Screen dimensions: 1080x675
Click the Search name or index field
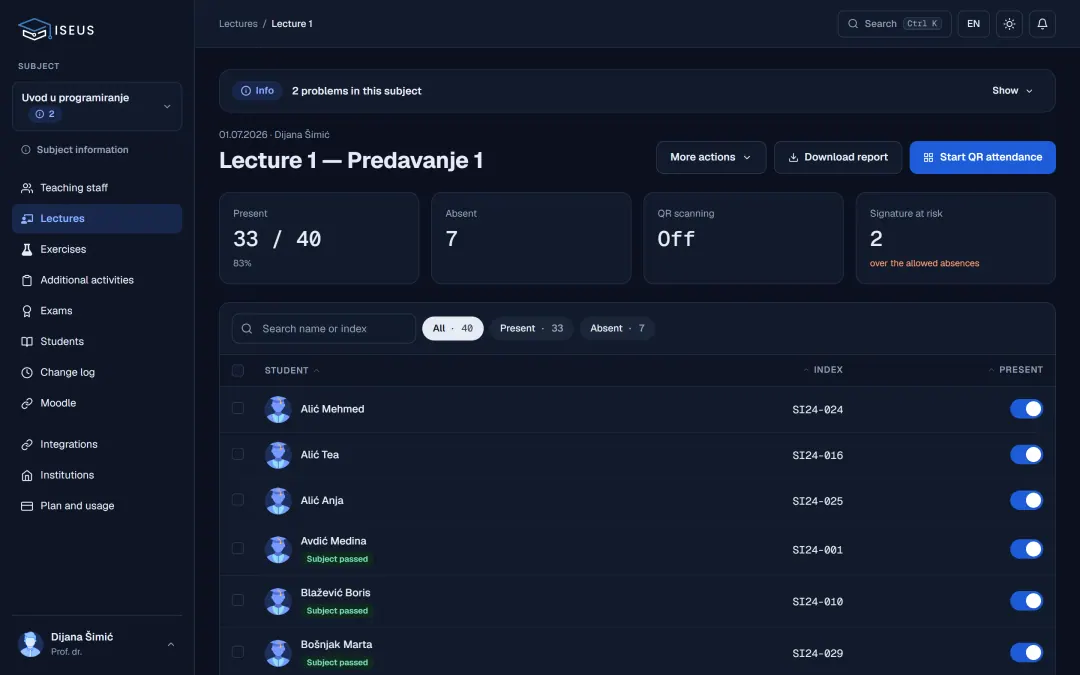point(324,329)
